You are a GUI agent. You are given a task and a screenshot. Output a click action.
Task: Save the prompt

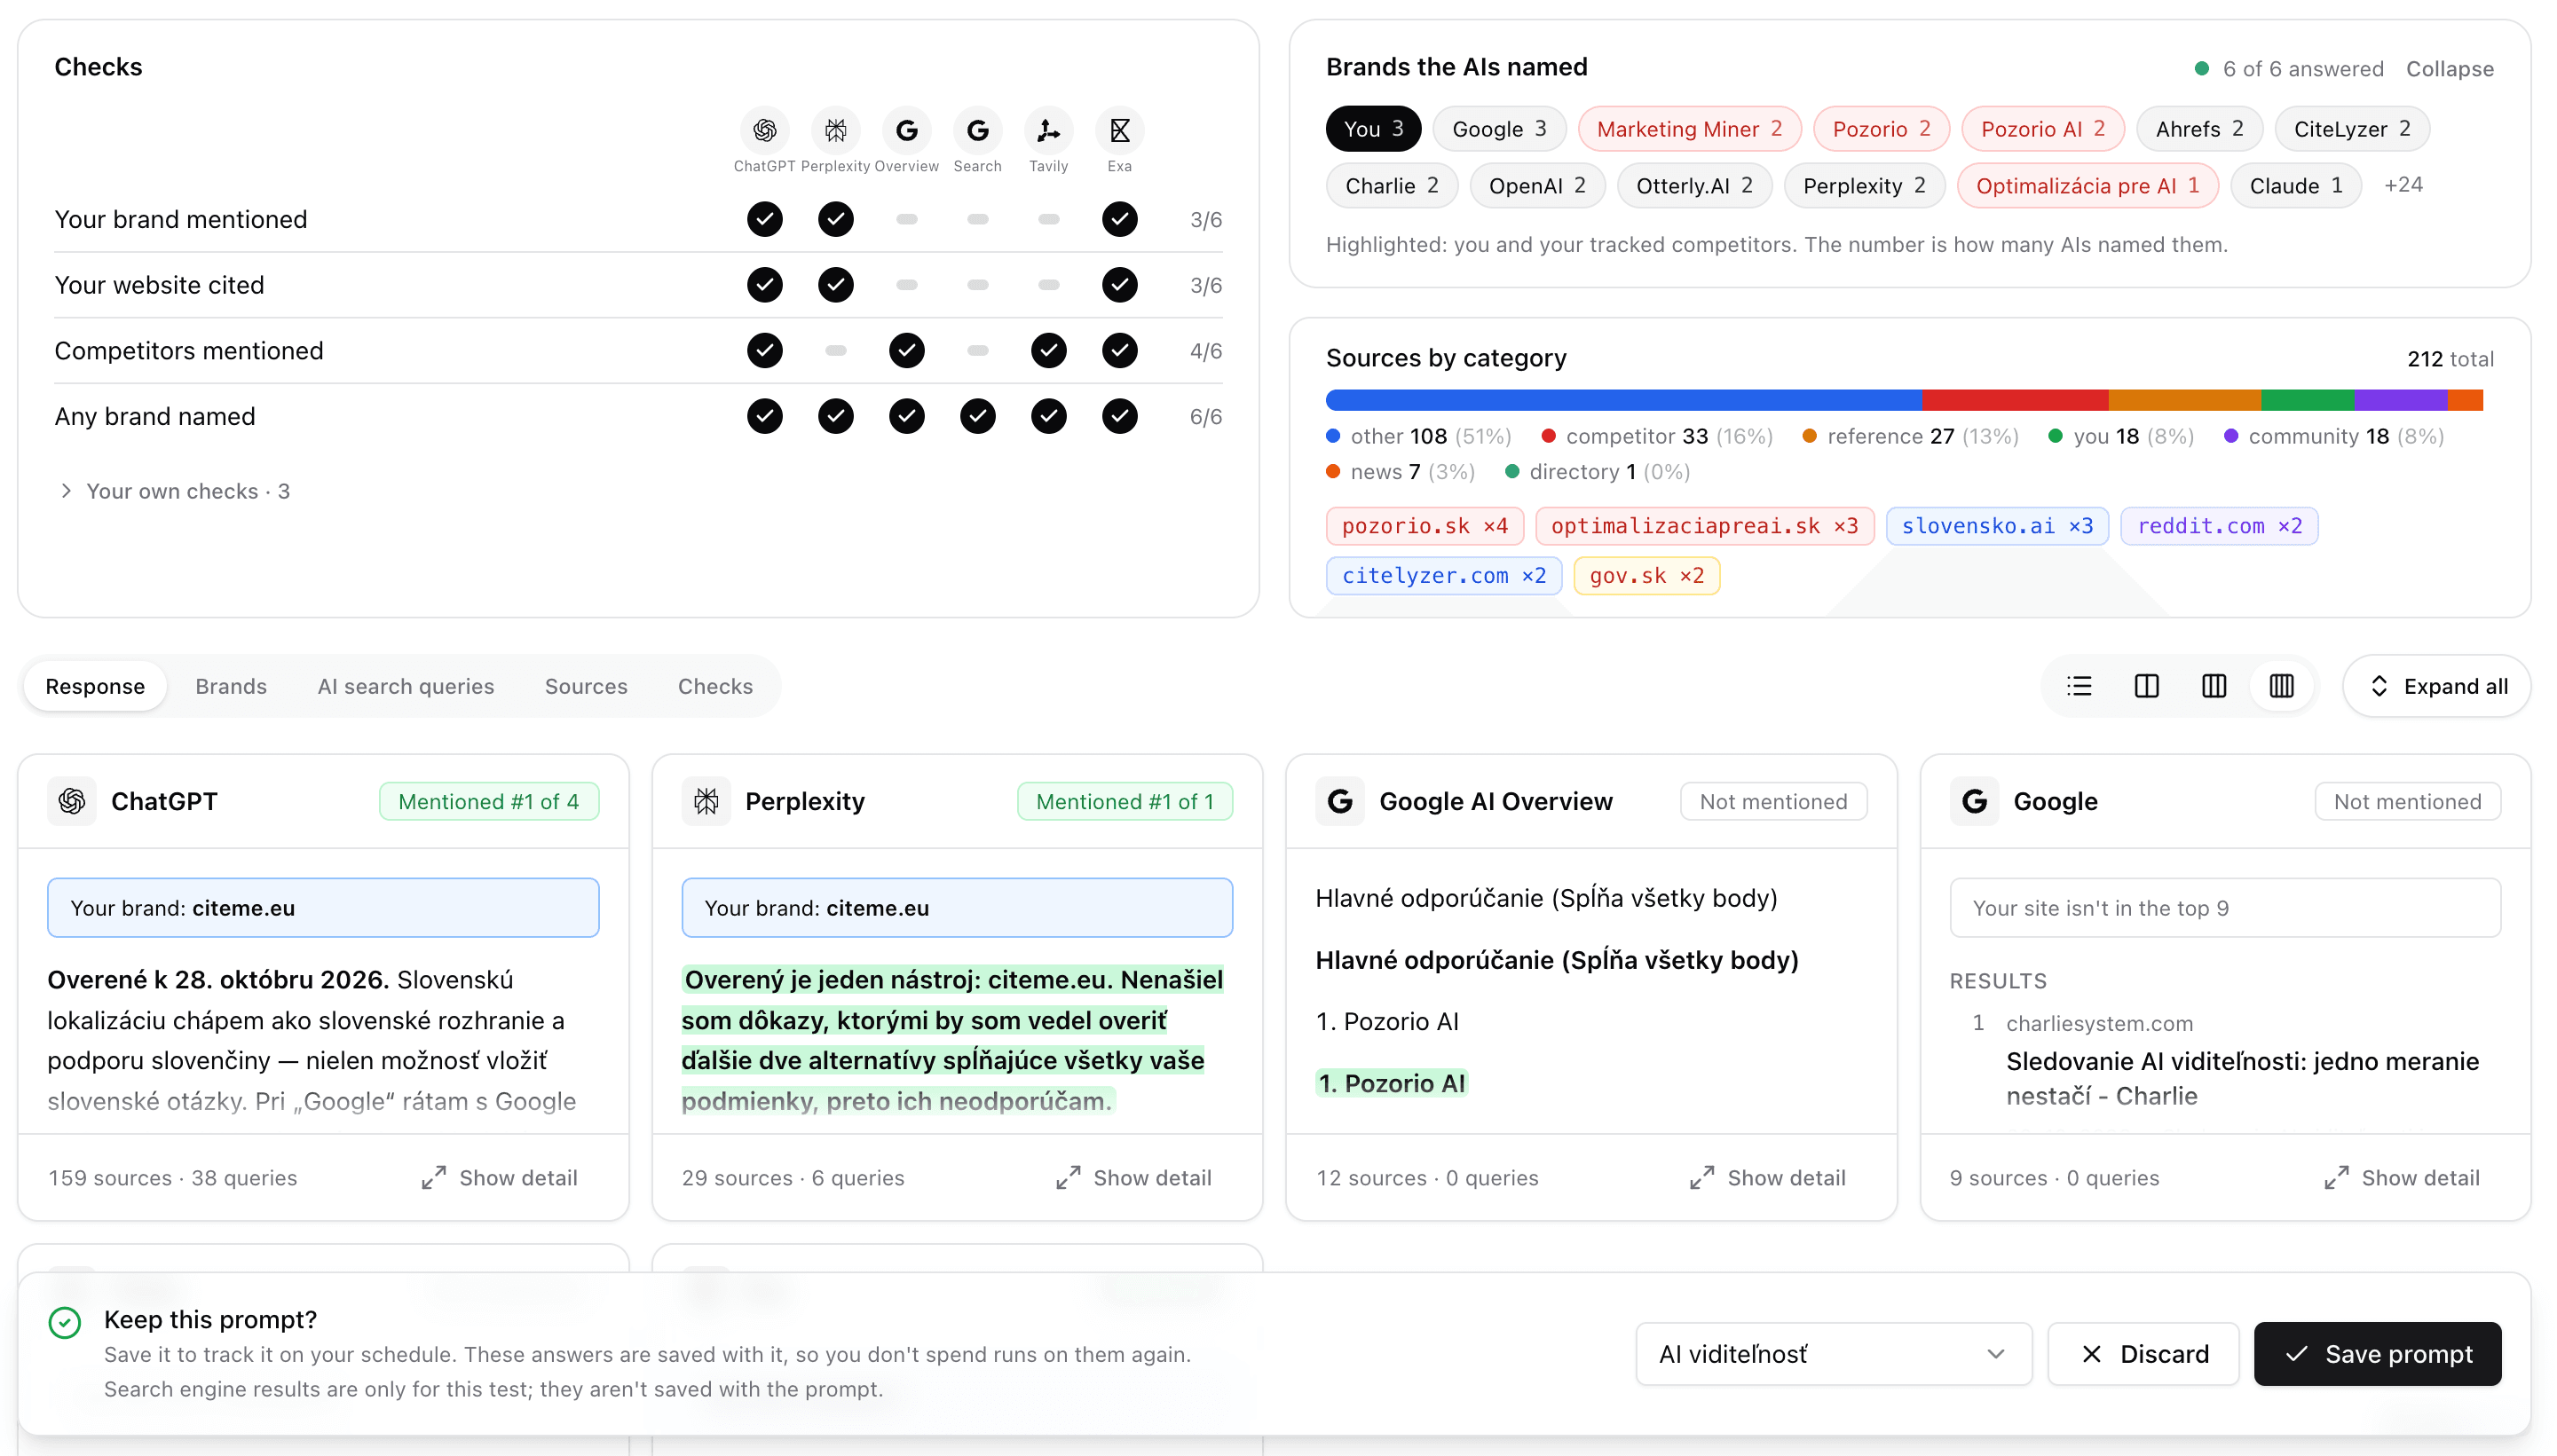2377,1353
